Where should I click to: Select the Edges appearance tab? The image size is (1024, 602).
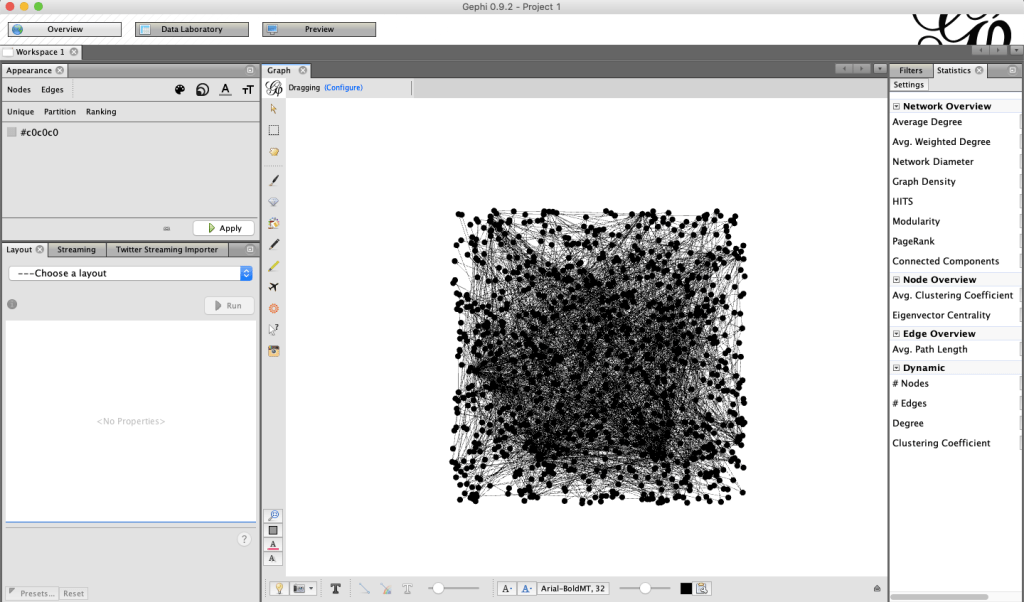[52, 89]
